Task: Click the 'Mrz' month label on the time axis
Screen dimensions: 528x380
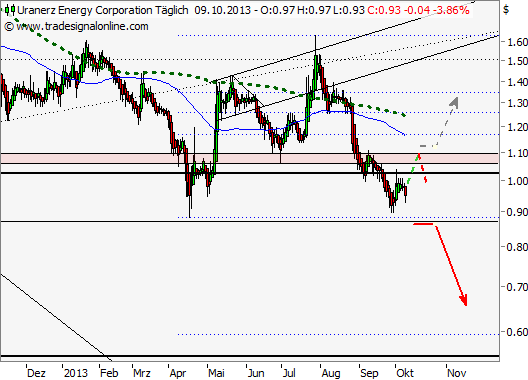Action: pyautogui.click(x=142, y=373)
